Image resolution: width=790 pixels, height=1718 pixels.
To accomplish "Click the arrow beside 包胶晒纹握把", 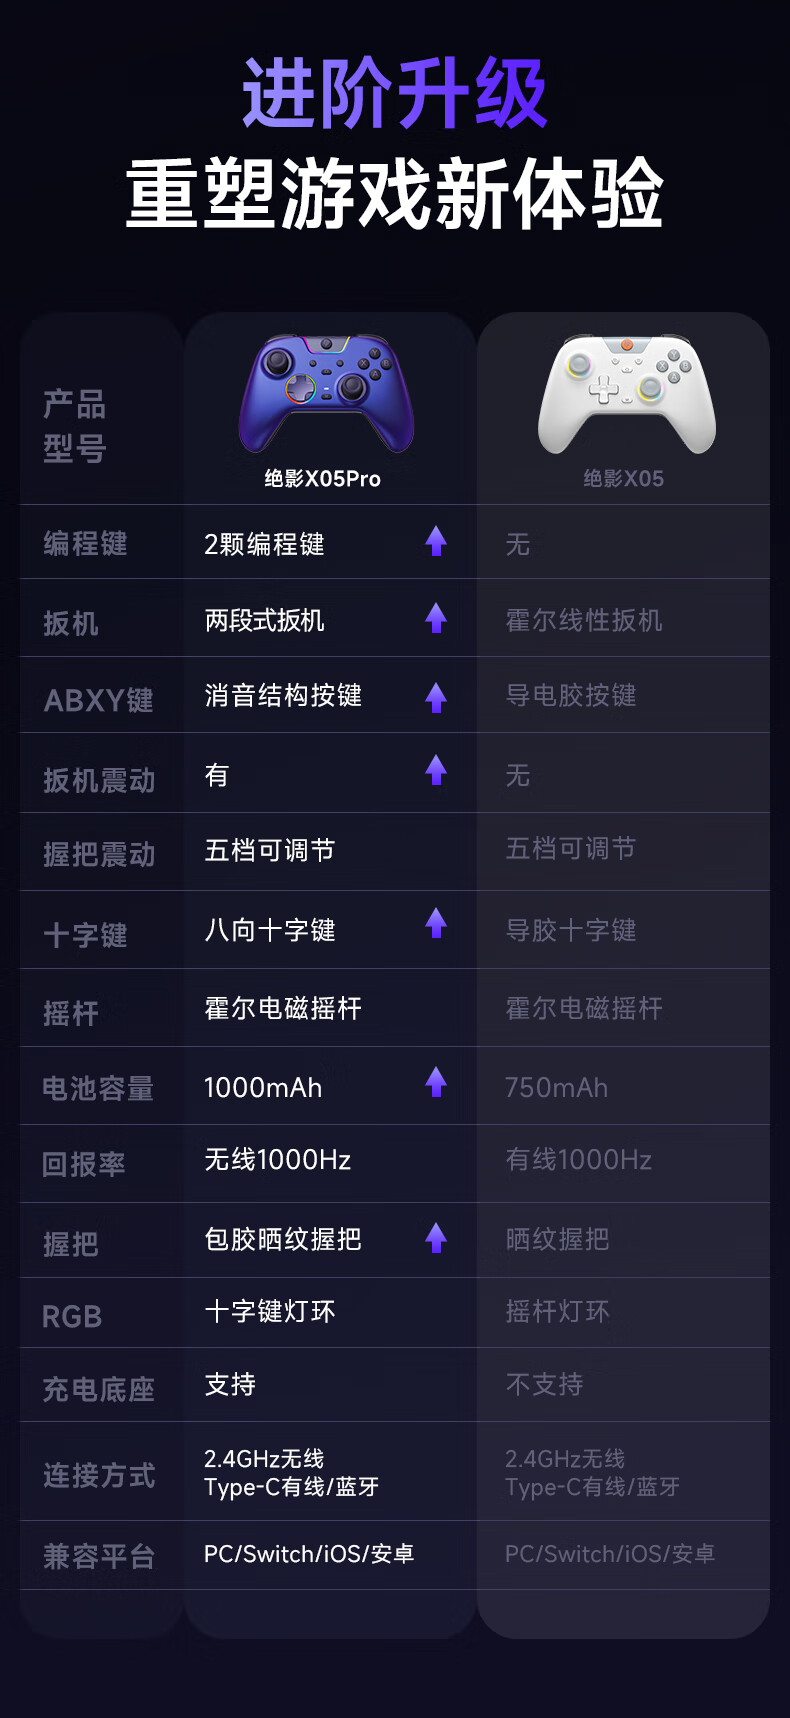I will coord(436,1237).
